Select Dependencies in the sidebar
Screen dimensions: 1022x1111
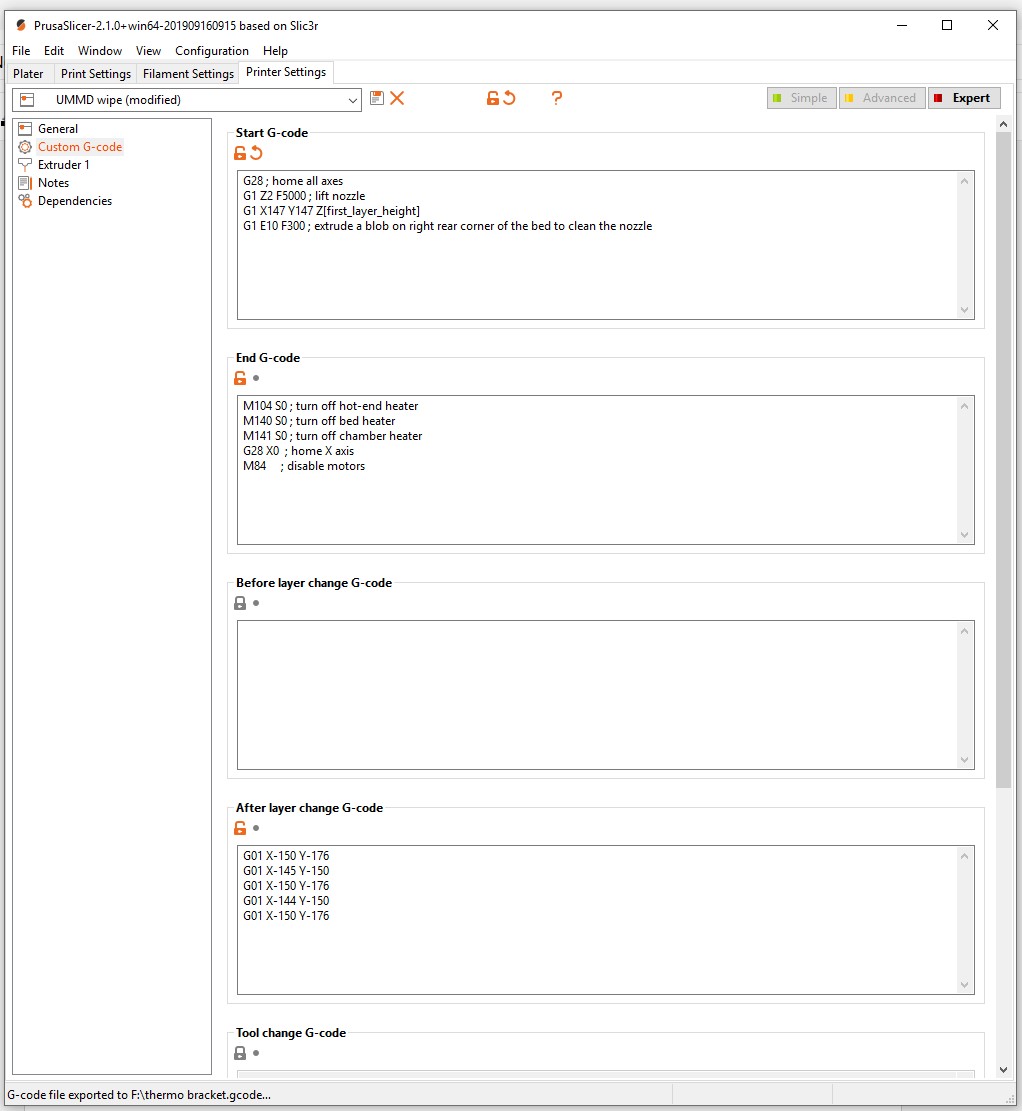(x=75, y=201)
